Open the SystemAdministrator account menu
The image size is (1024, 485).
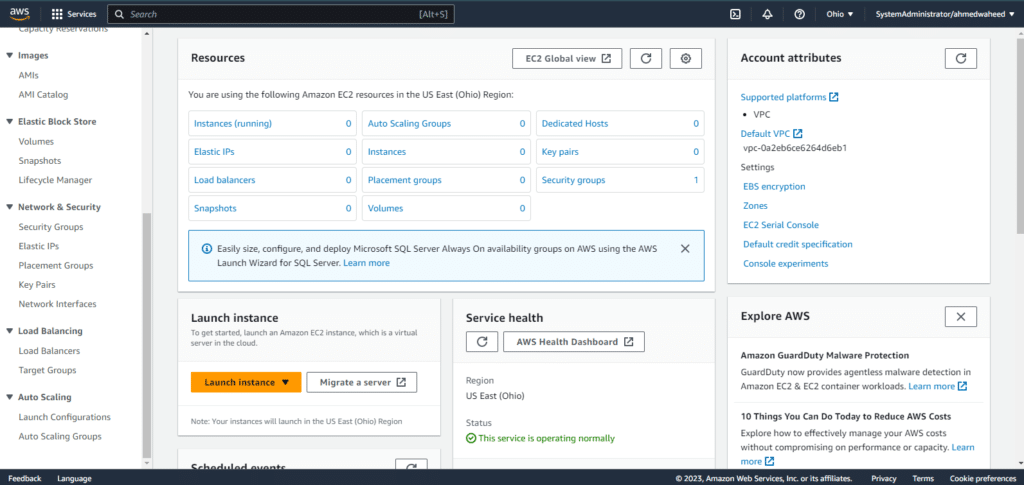tap(945, 14)
